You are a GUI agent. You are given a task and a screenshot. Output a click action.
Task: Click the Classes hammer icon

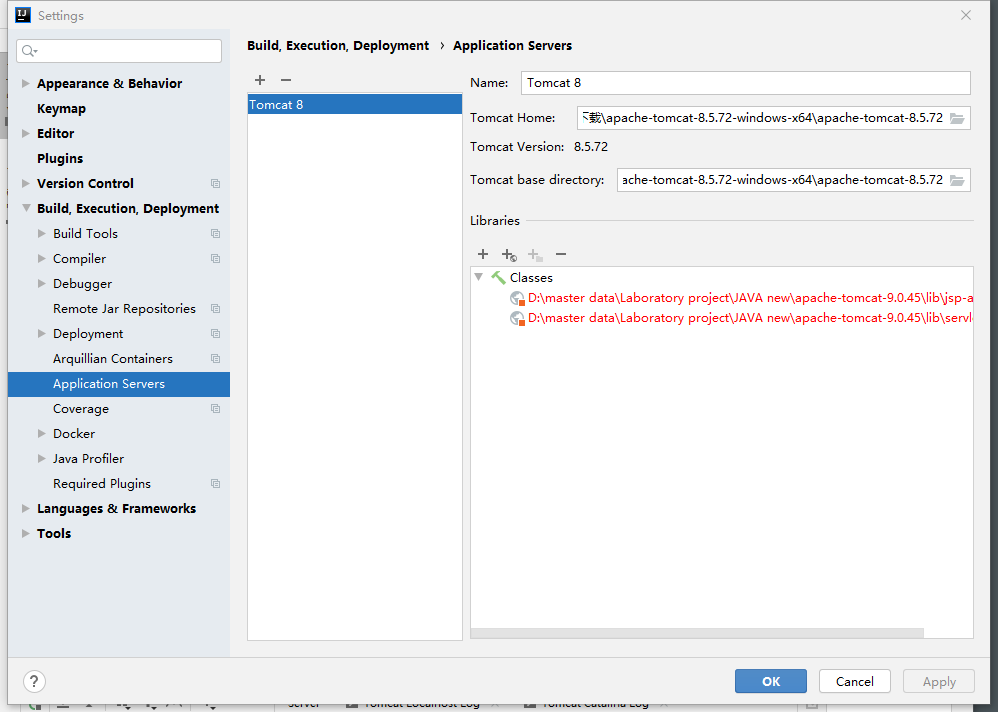point(498,277)
